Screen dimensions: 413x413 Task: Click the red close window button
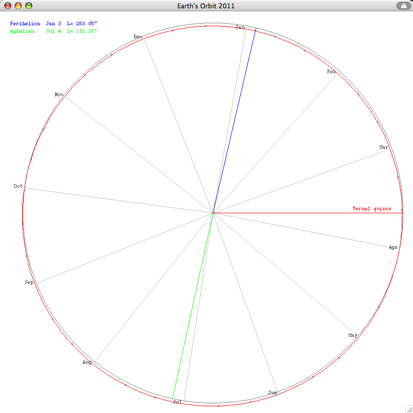coord(8,6)
